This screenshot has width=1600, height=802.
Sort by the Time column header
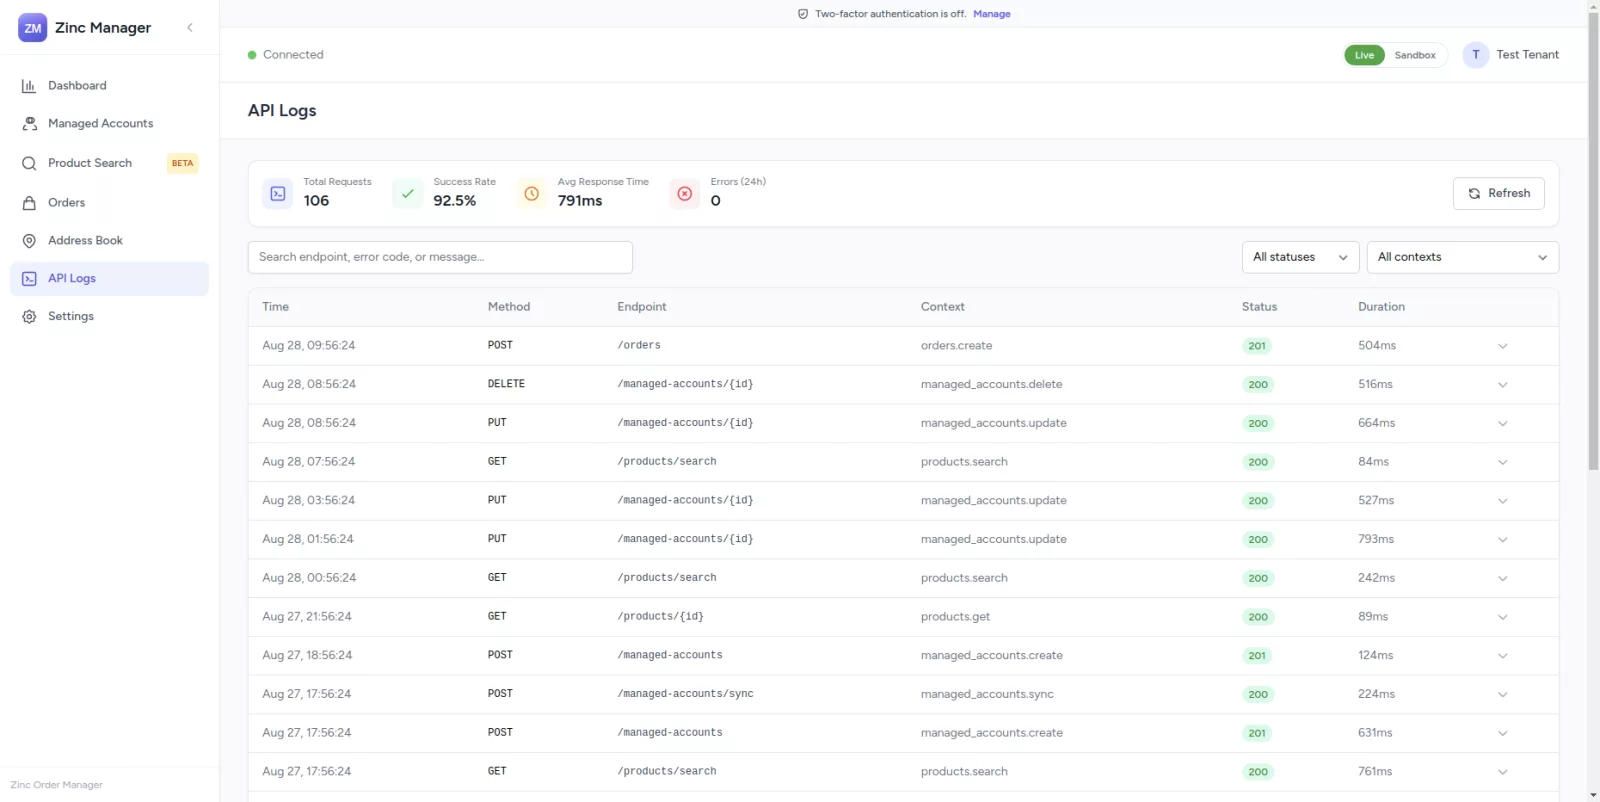tap(275, 307)
